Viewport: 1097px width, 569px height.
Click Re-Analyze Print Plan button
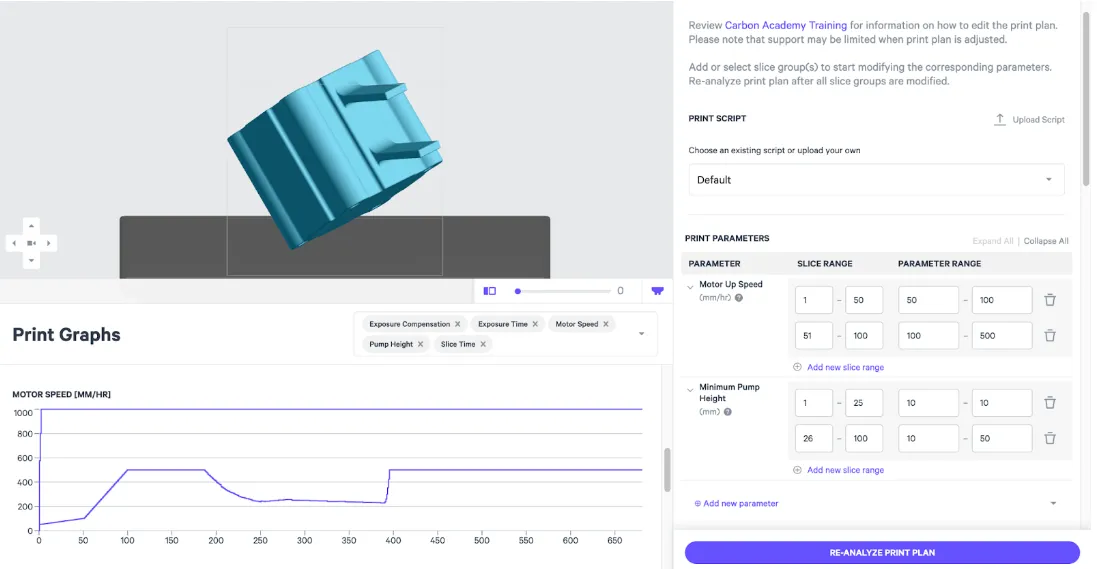882,552
